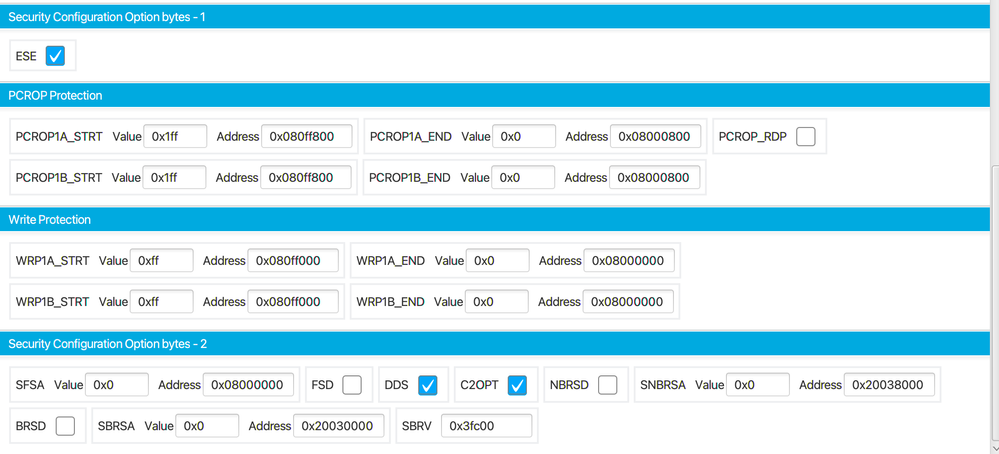999x454 pixels.
Task: Click the SBRV label
Action: pyautogui.click(x=417, y=426)
